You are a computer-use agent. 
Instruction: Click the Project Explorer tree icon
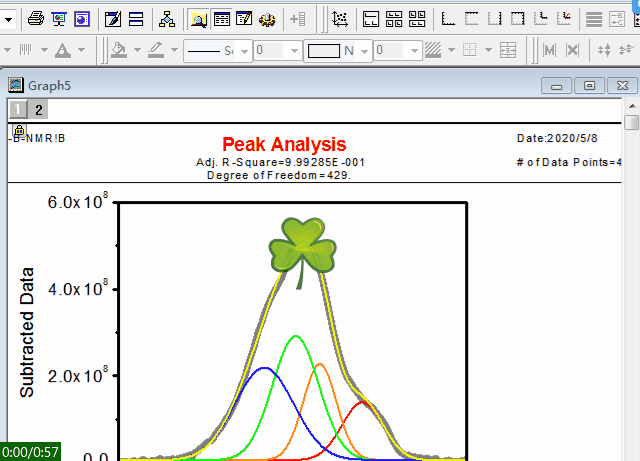(x=167, y=18)
